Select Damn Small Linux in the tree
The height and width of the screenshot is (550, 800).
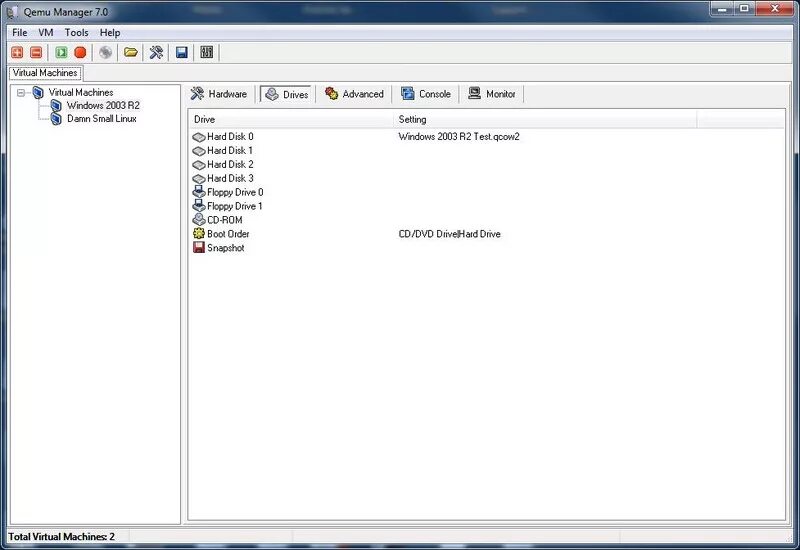coord(102,119)
